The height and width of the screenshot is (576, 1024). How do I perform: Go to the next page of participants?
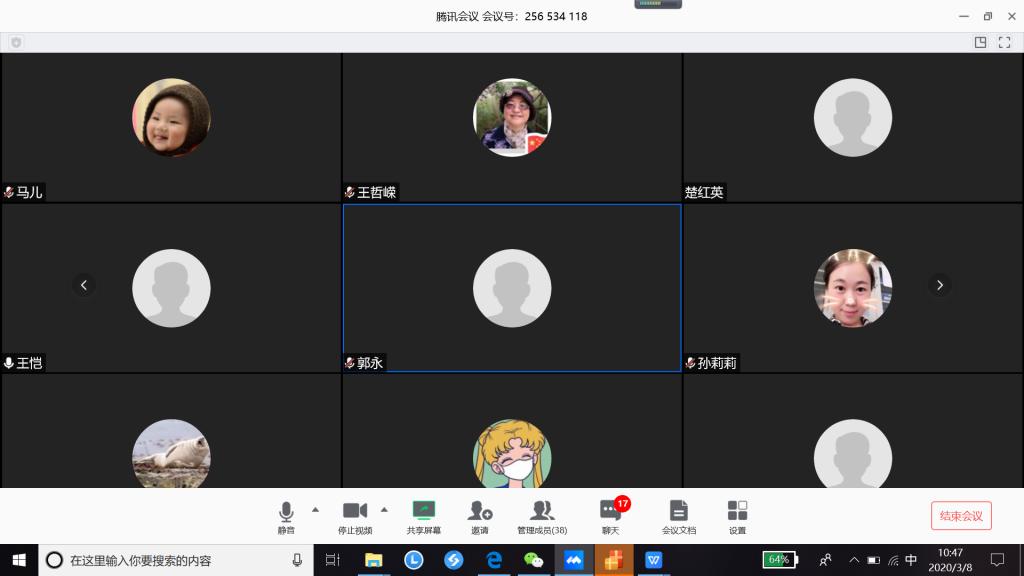point(939,285)
